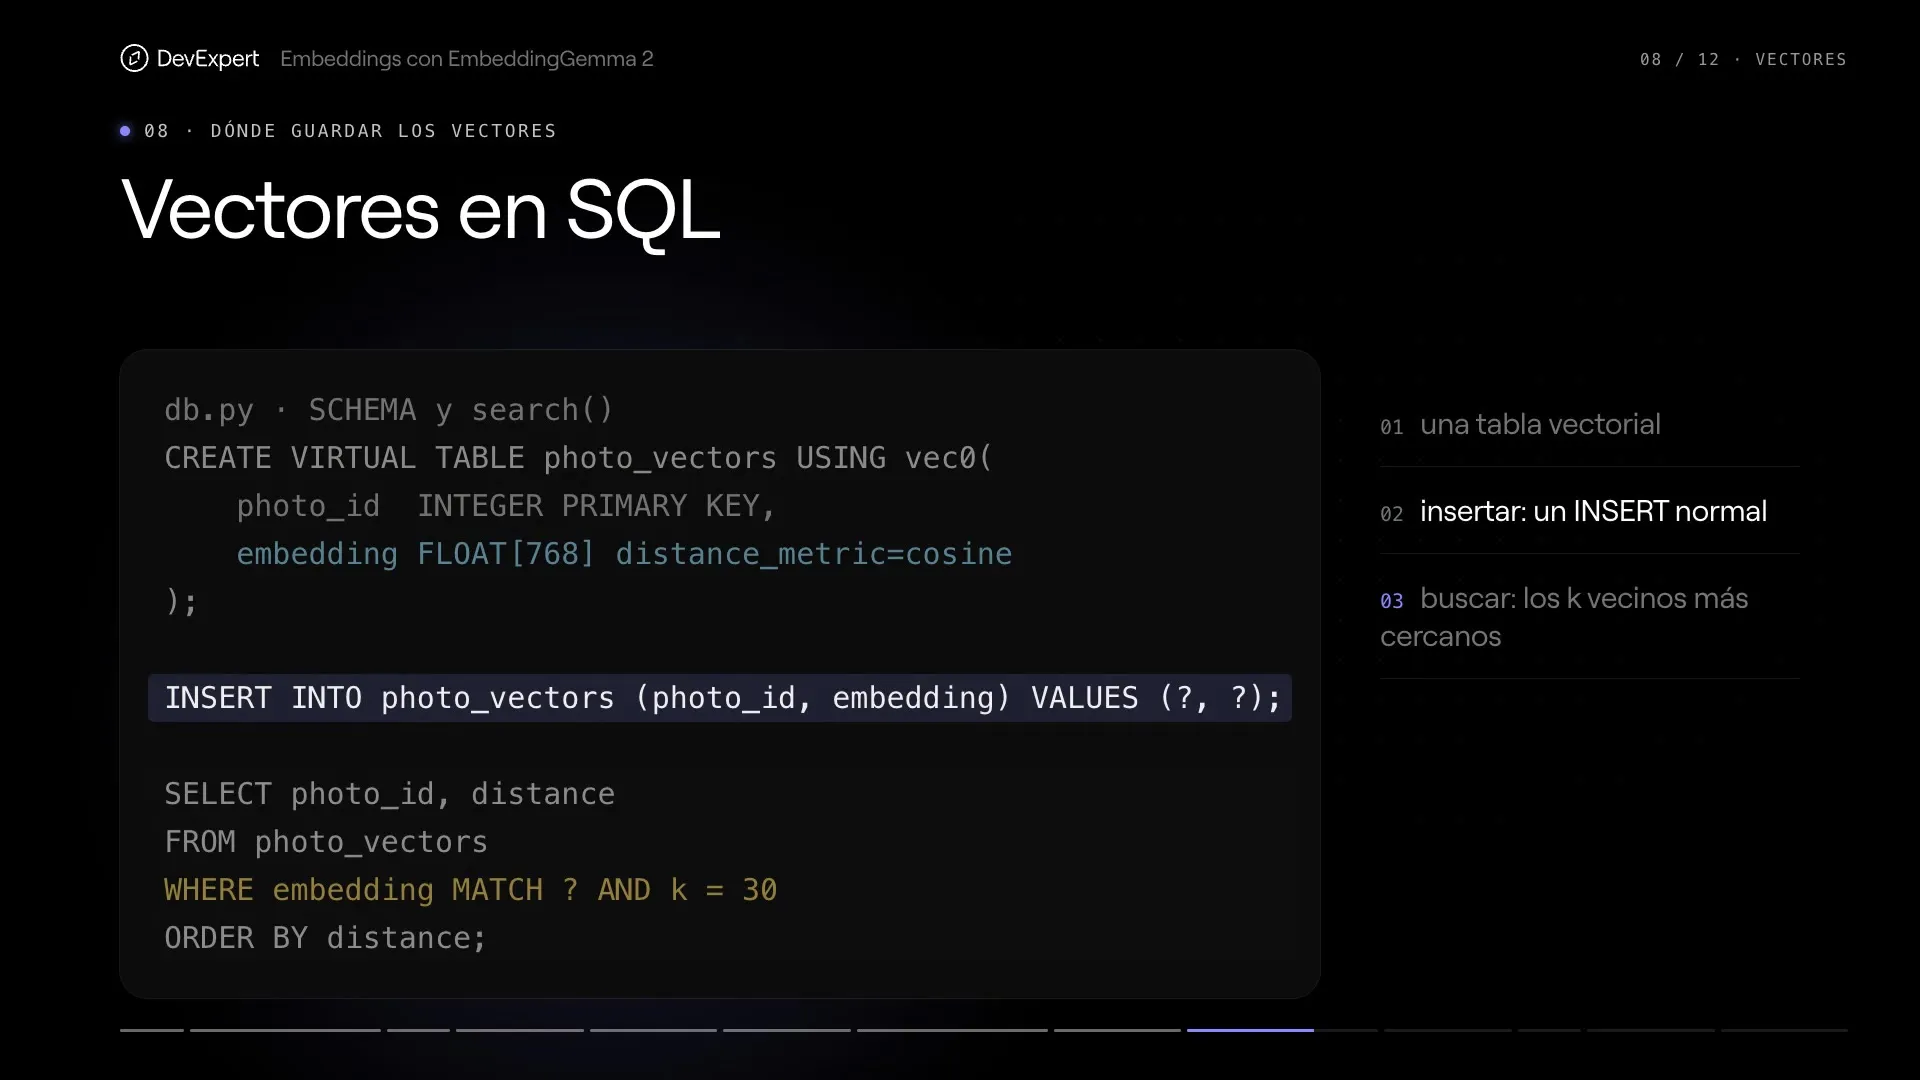Click the last progress bar segment

pos(1784,1030)
